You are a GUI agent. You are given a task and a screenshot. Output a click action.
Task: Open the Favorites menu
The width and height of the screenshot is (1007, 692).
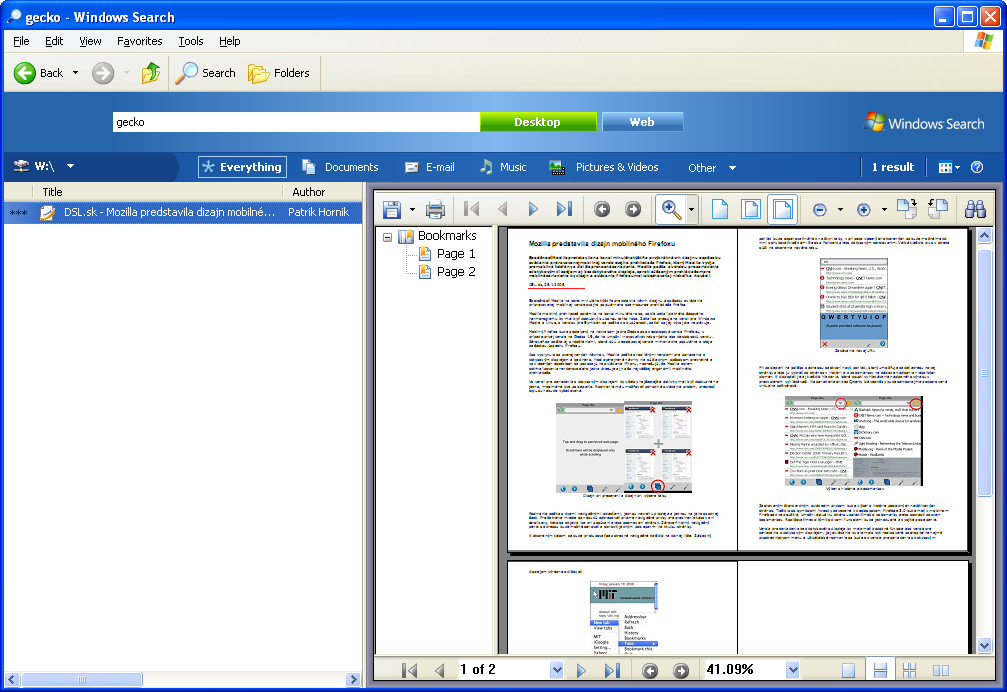point(139,41)
